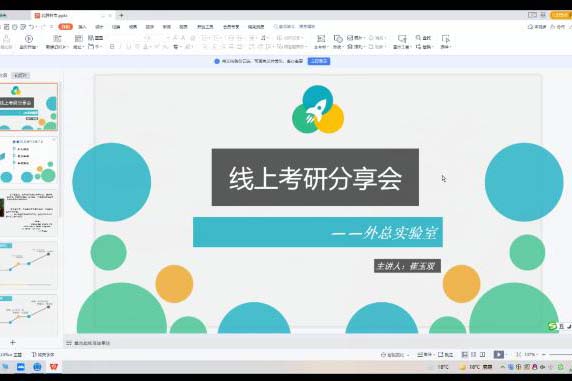The height and width of the screenshot is (381, 572).
Task: Start slideshow from status bar play button
Action: [x=499, y=354]
